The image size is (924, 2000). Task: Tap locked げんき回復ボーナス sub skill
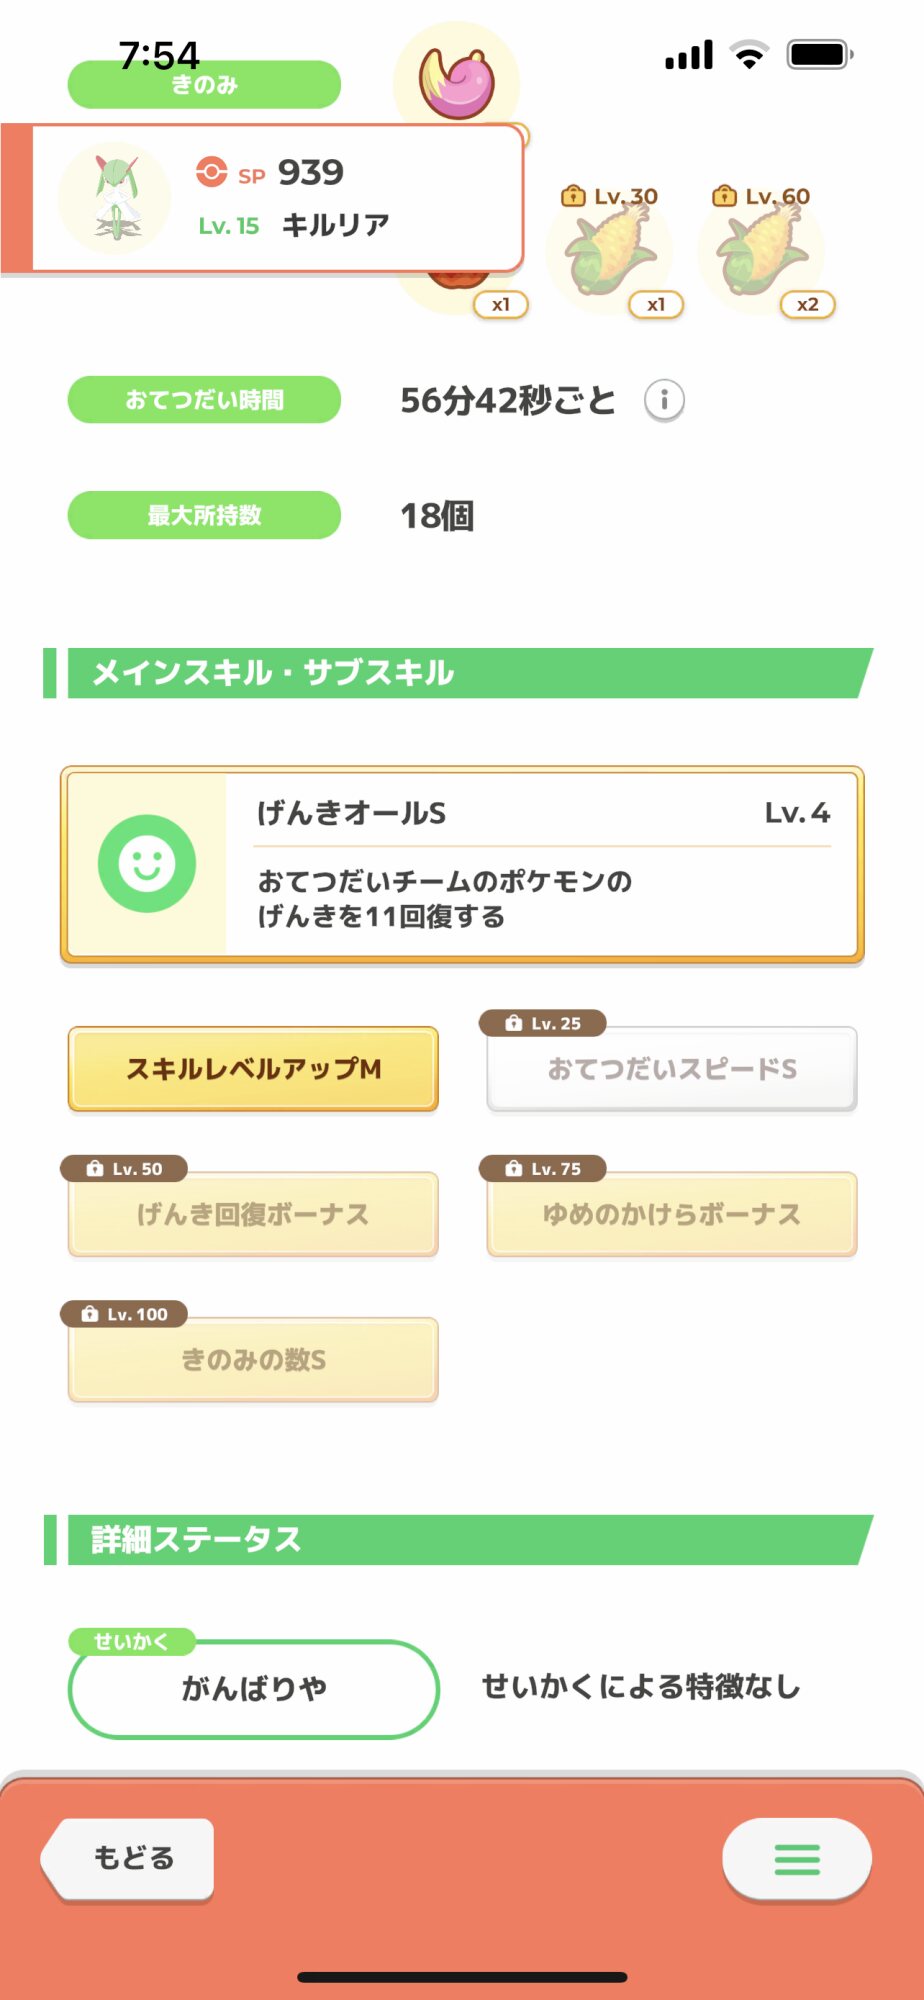[253, 1214]
